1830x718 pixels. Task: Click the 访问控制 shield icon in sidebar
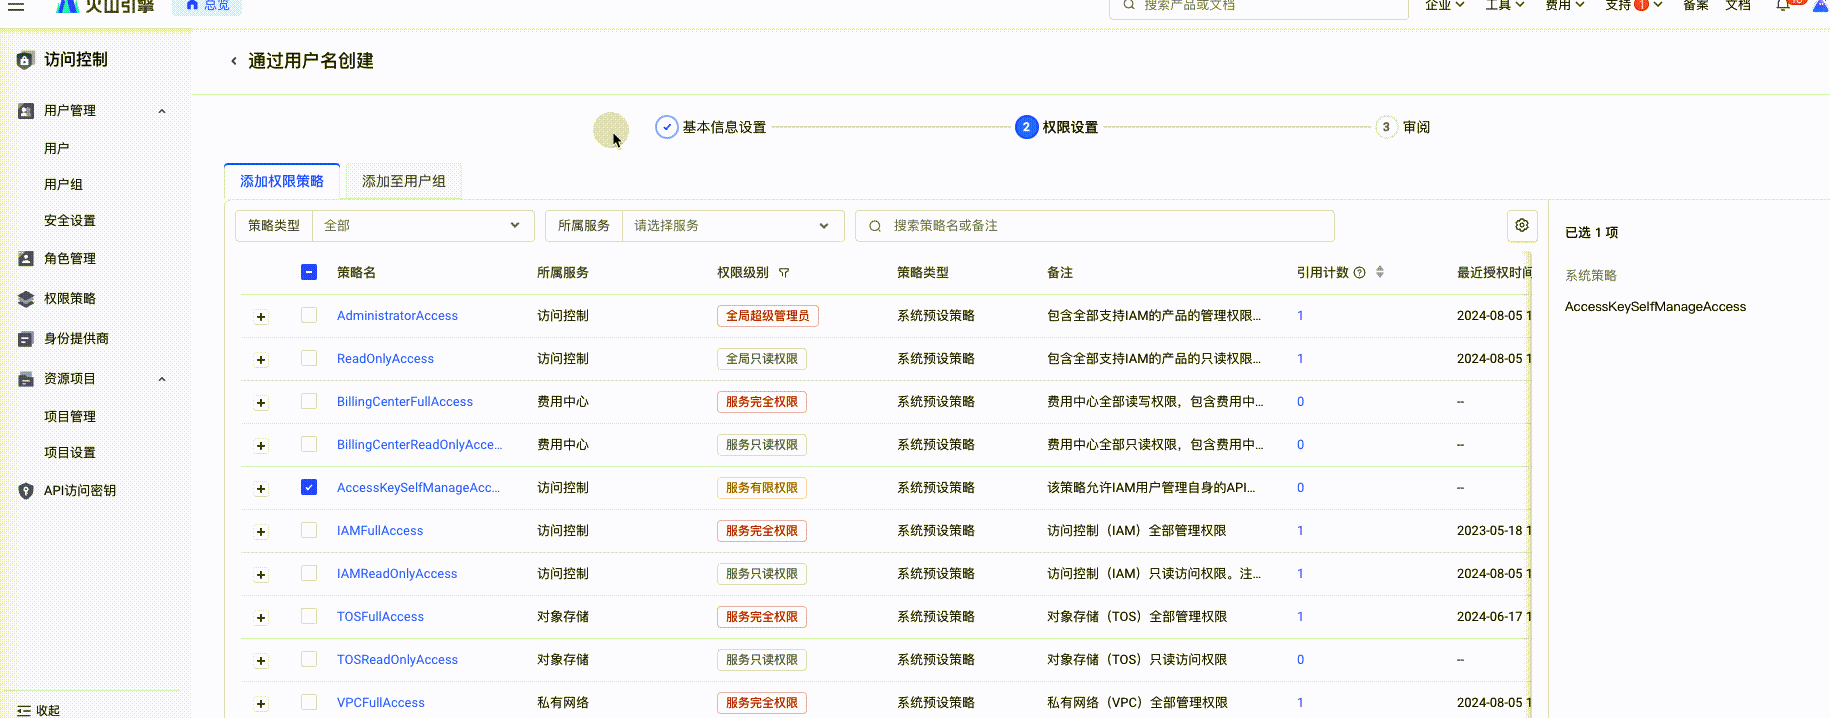click(26, 60)
